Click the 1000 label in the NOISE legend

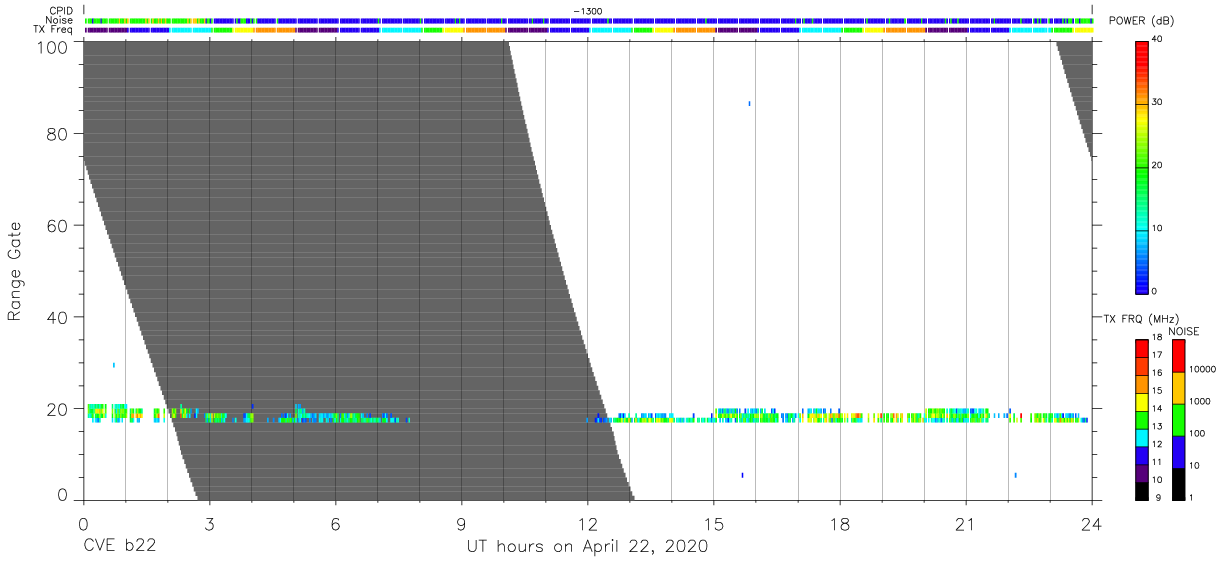(1199, 401)
